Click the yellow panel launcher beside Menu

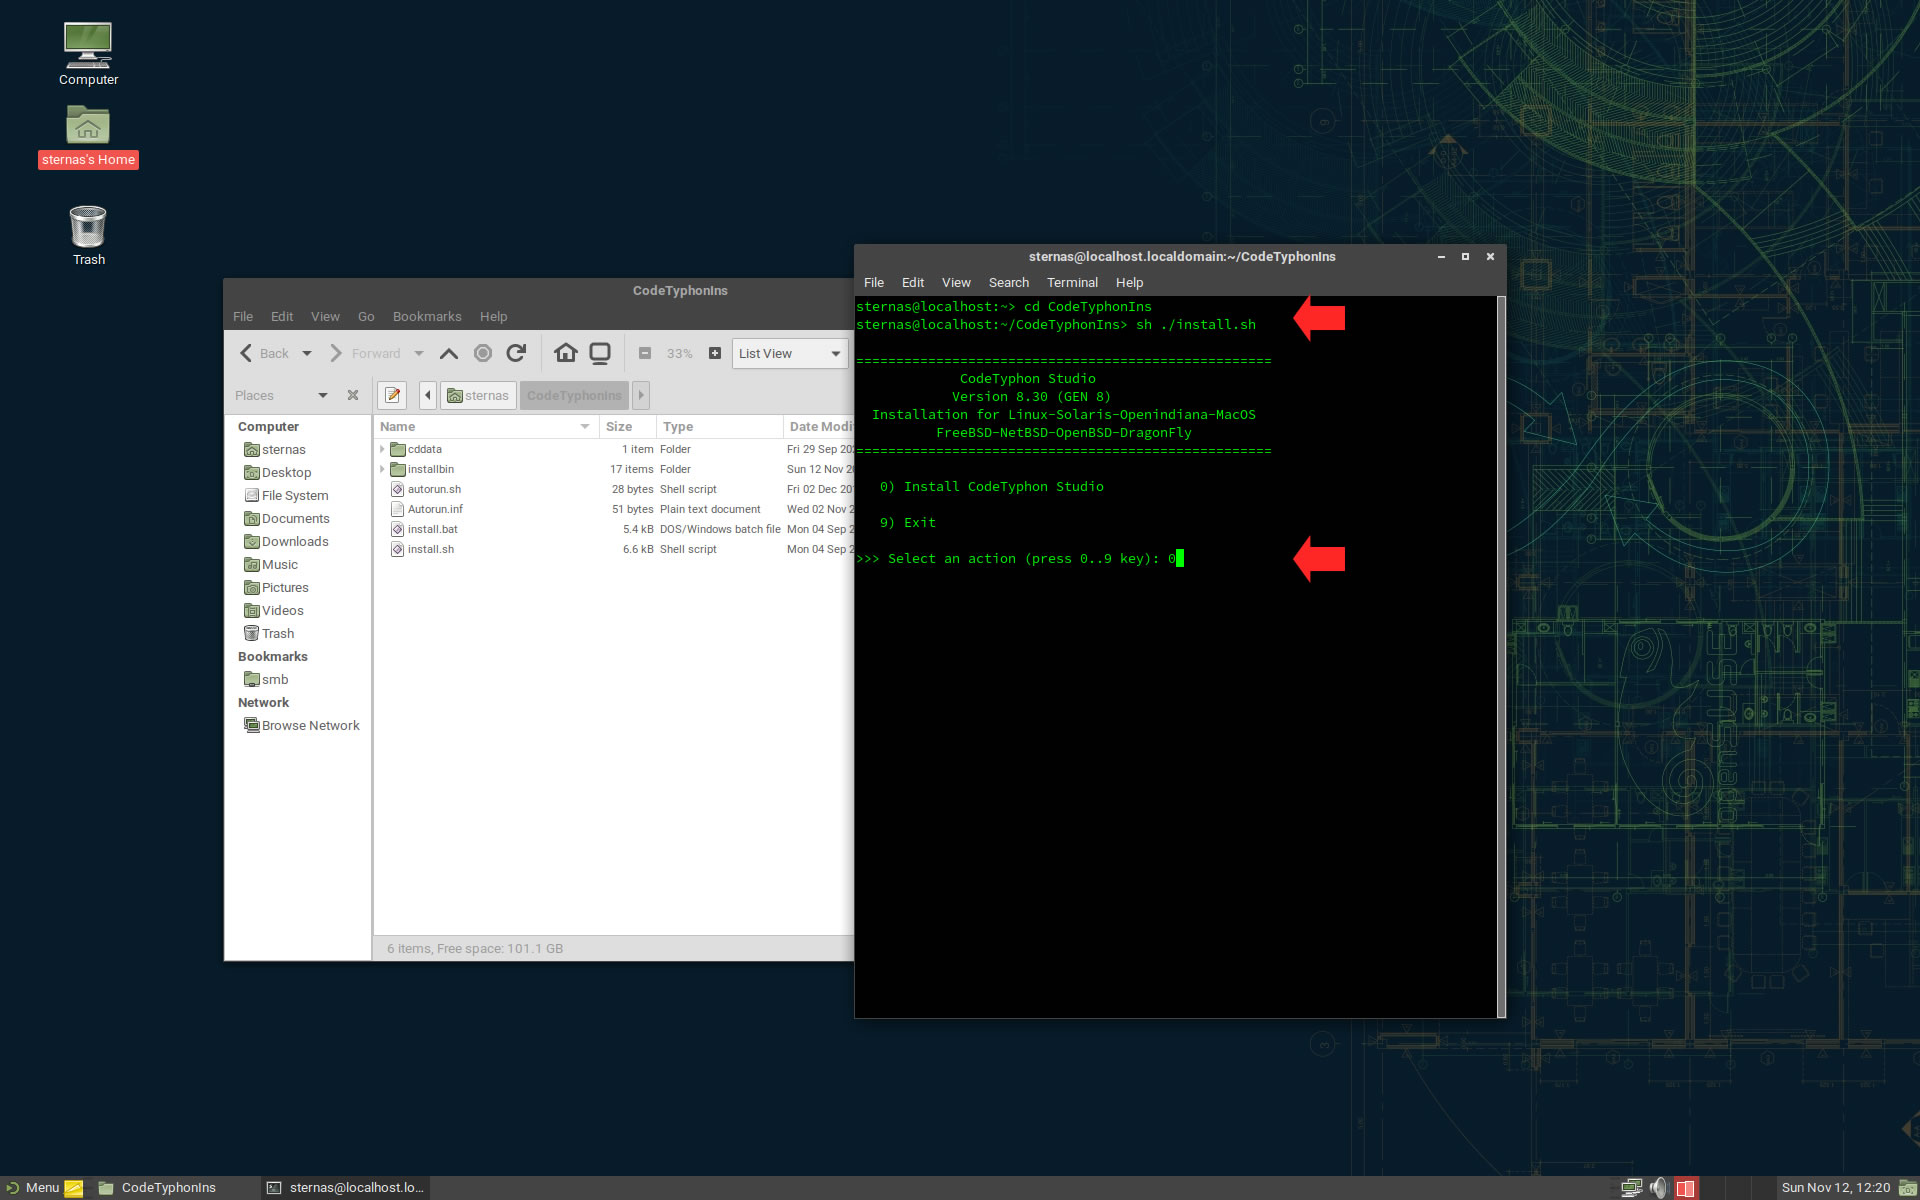click(x=74, y=1188)
